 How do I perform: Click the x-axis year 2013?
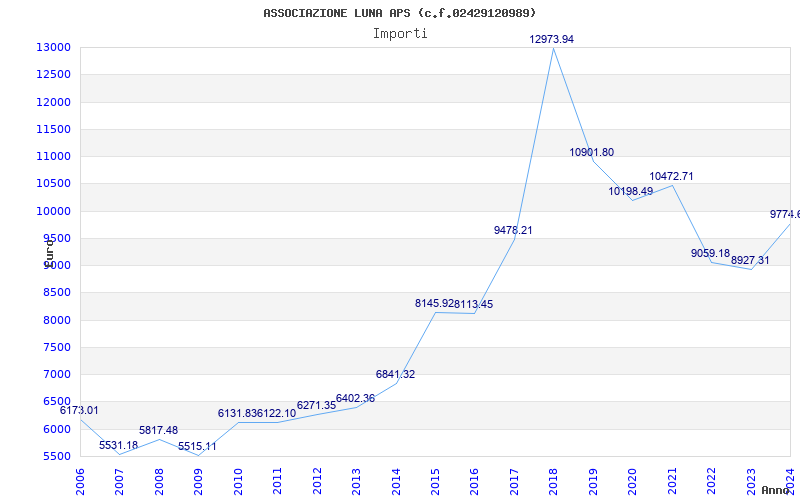[x=356, y=482]
